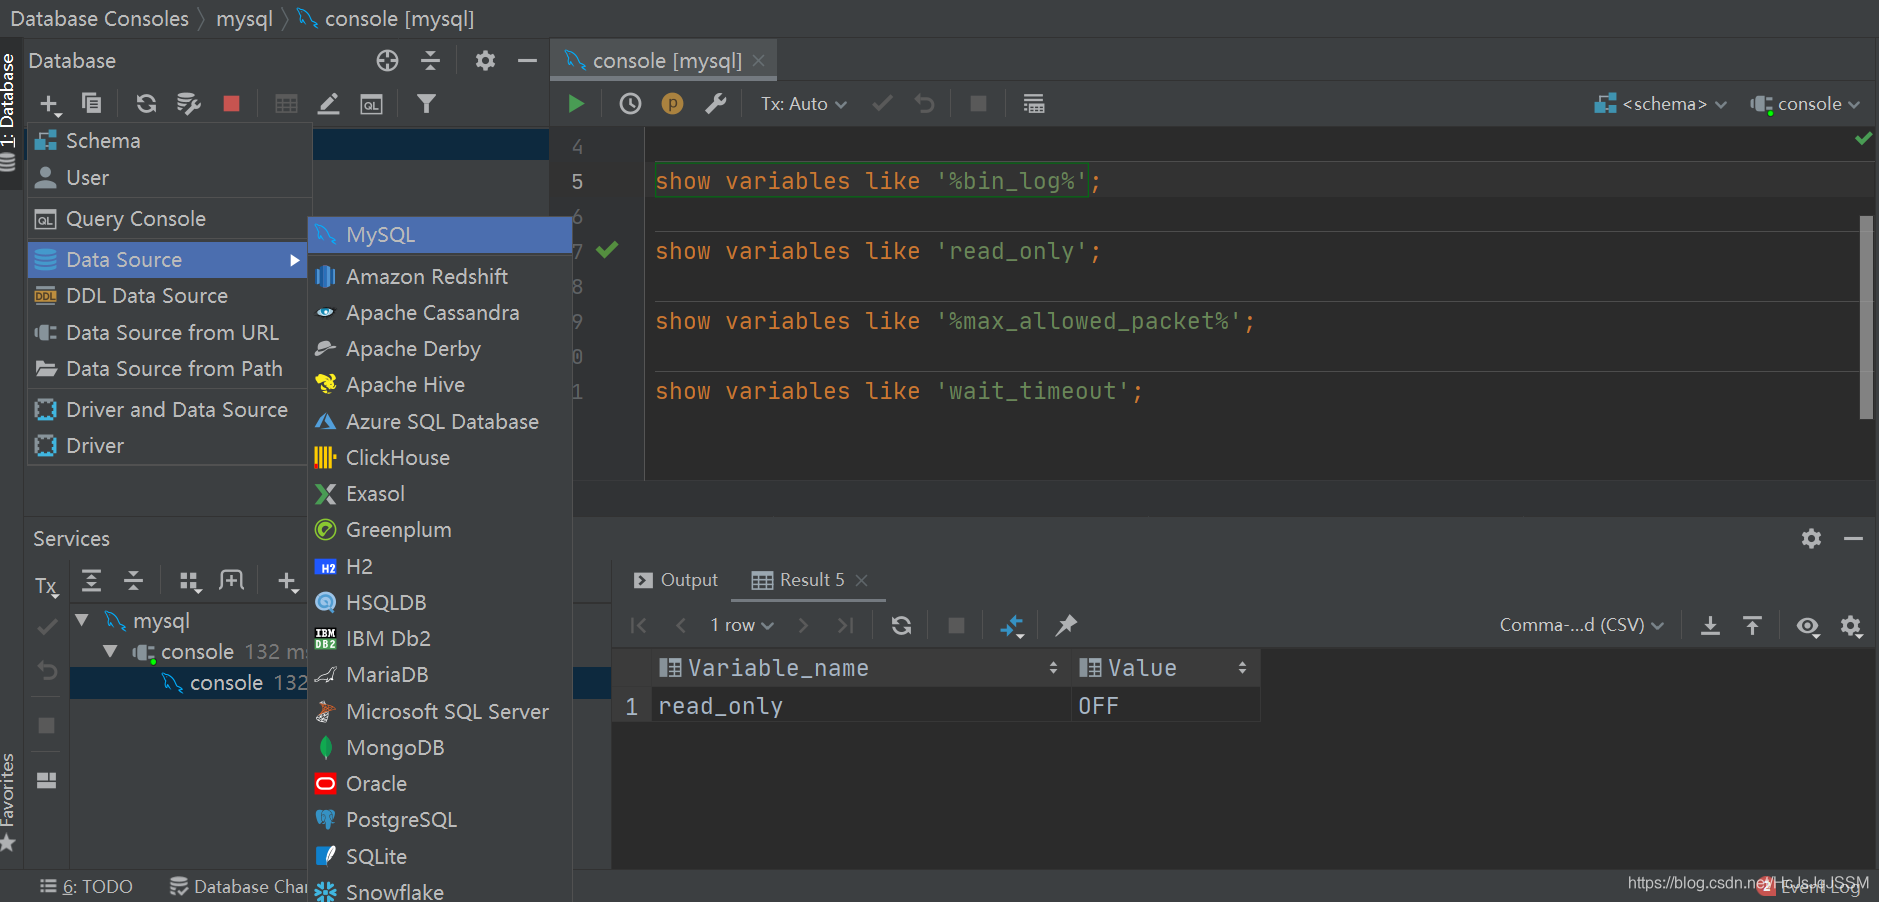The height and width of the screenshot is (902, 1879).
Task: Click the Locate target crosshair icon in Database panel
Action: 388,61
